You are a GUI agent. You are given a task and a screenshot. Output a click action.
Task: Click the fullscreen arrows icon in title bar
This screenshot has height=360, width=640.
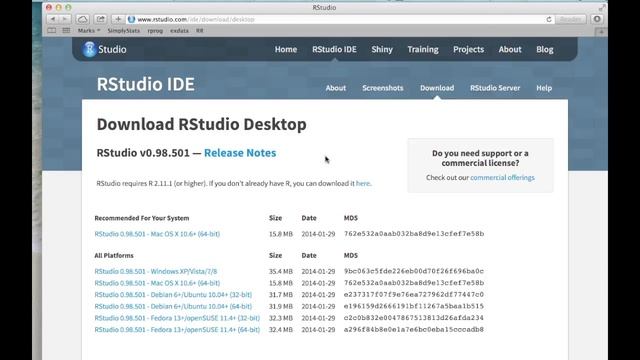(602, 8)
